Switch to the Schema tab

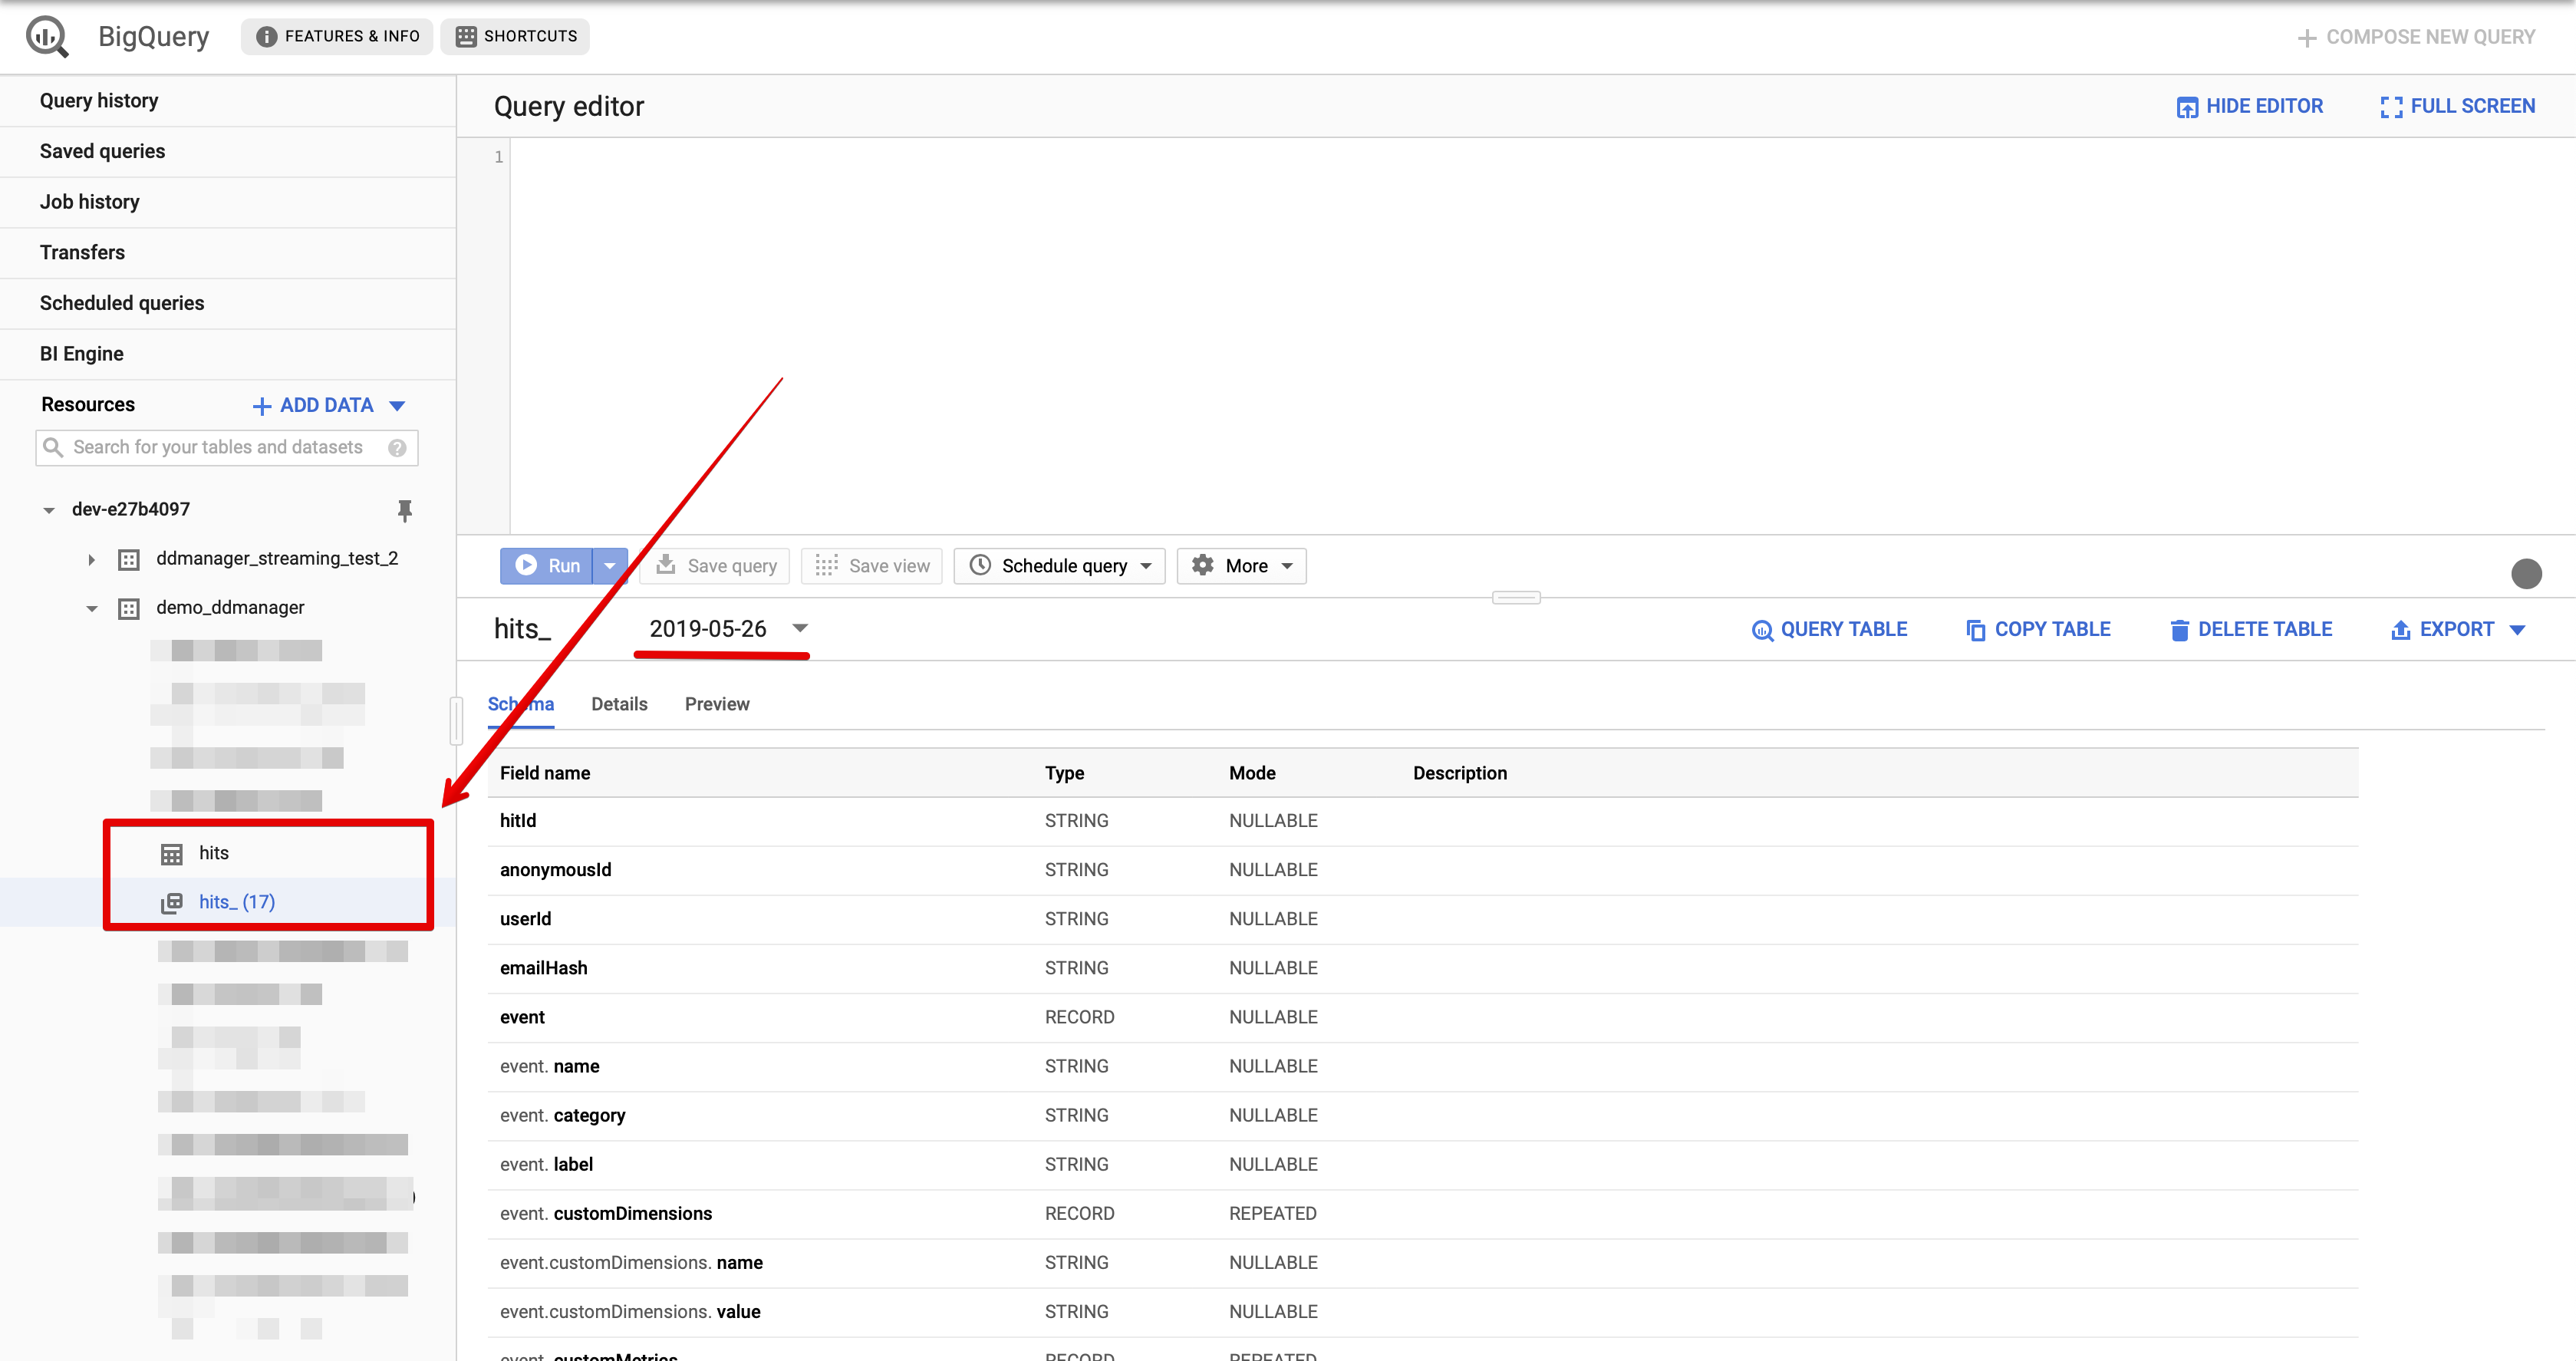click(521, 705)
